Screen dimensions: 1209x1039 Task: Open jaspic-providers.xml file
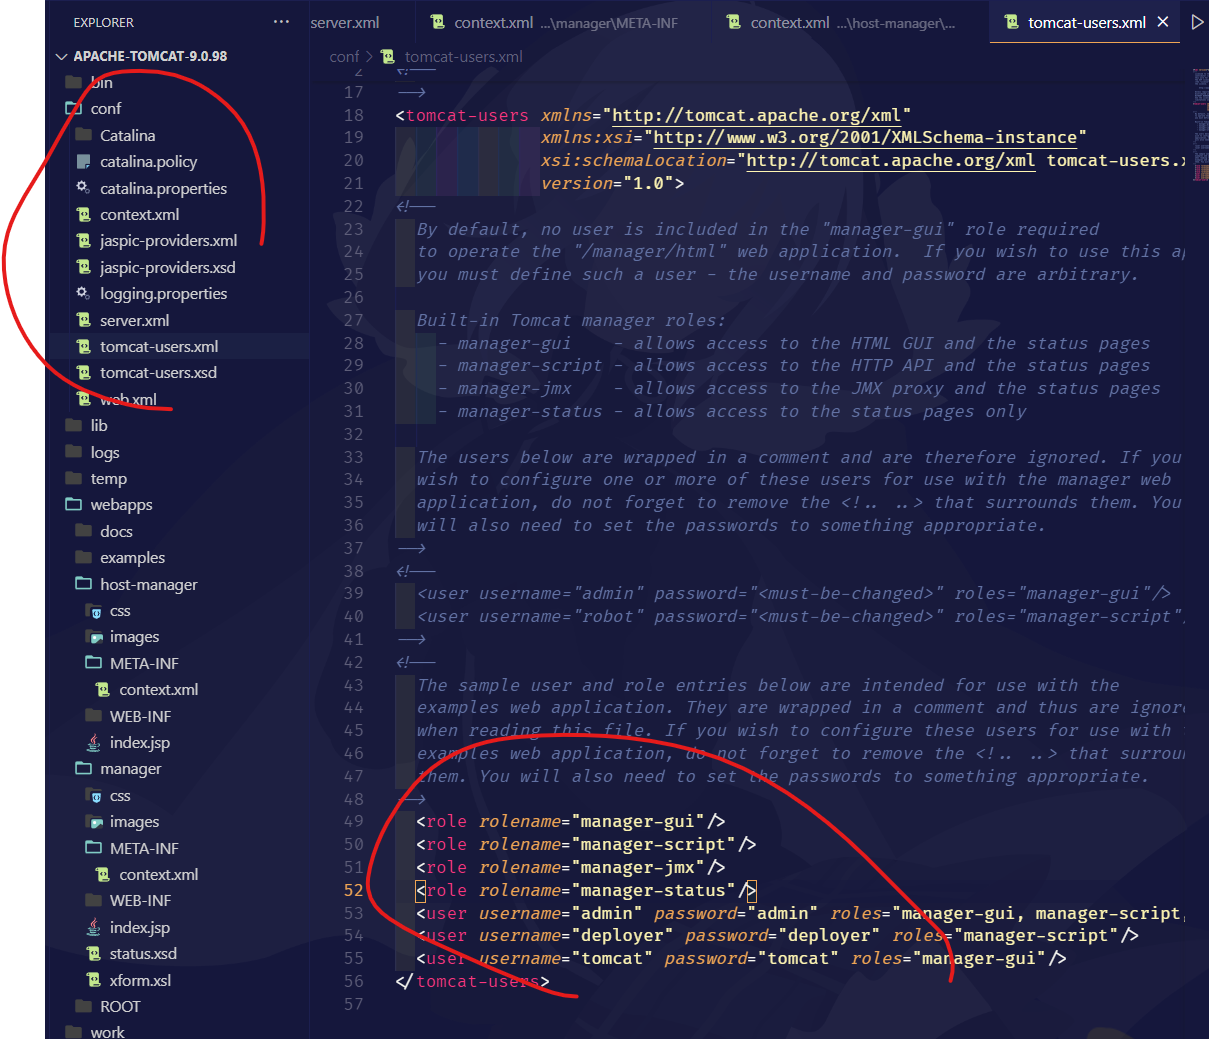coord(168,240)
